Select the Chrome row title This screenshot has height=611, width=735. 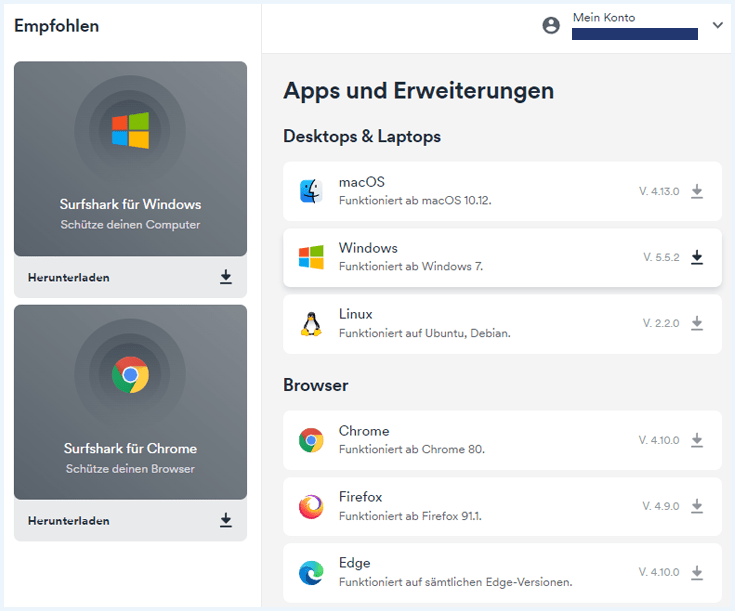(x=364, y=431)
